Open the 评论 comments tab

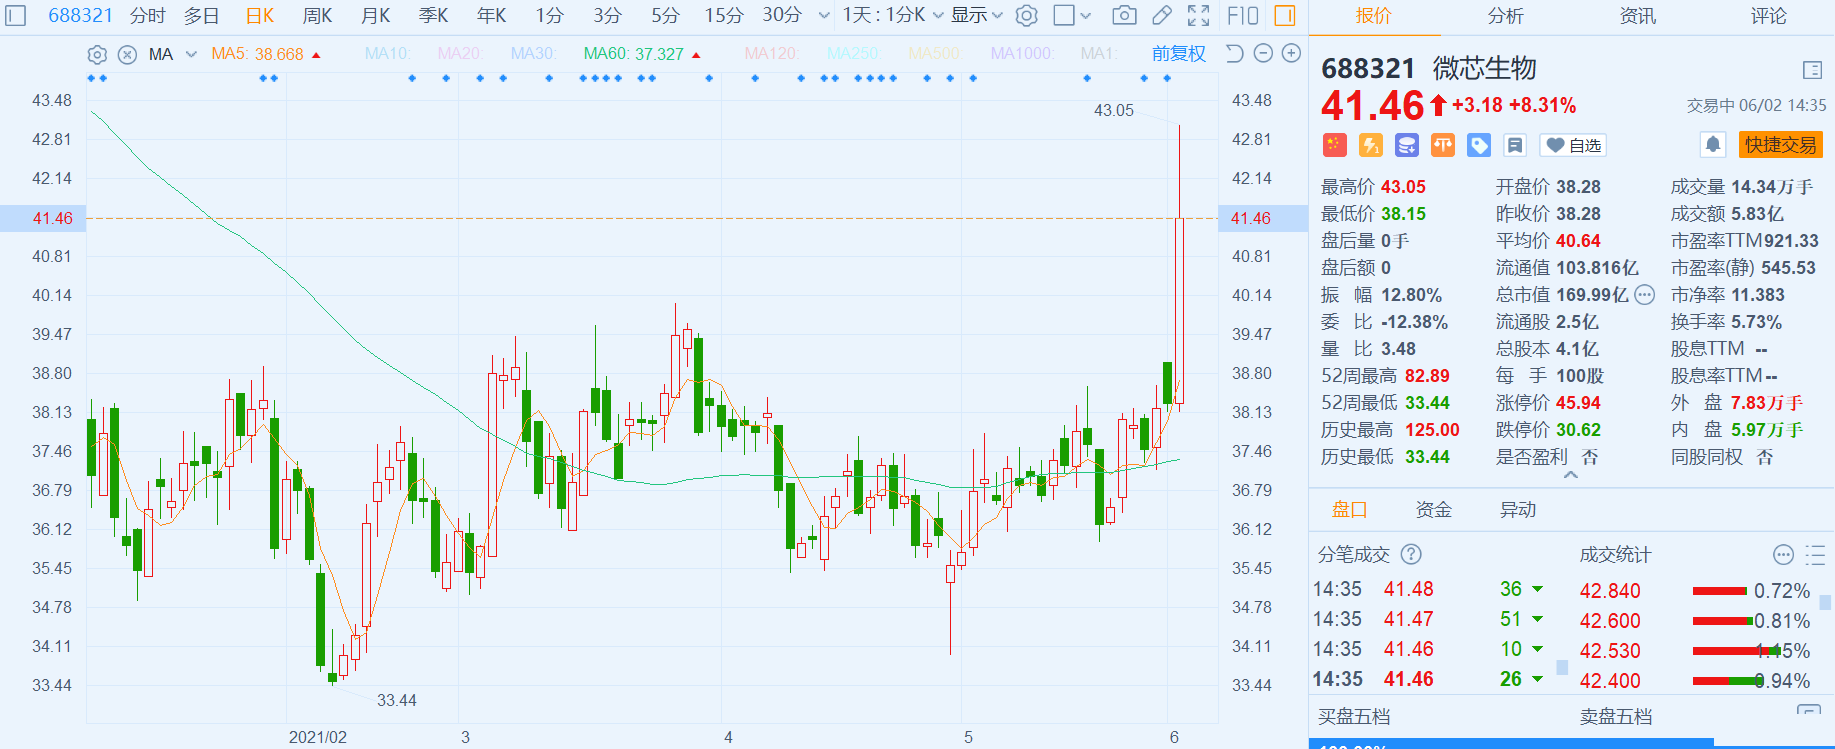click(1769, 16)
